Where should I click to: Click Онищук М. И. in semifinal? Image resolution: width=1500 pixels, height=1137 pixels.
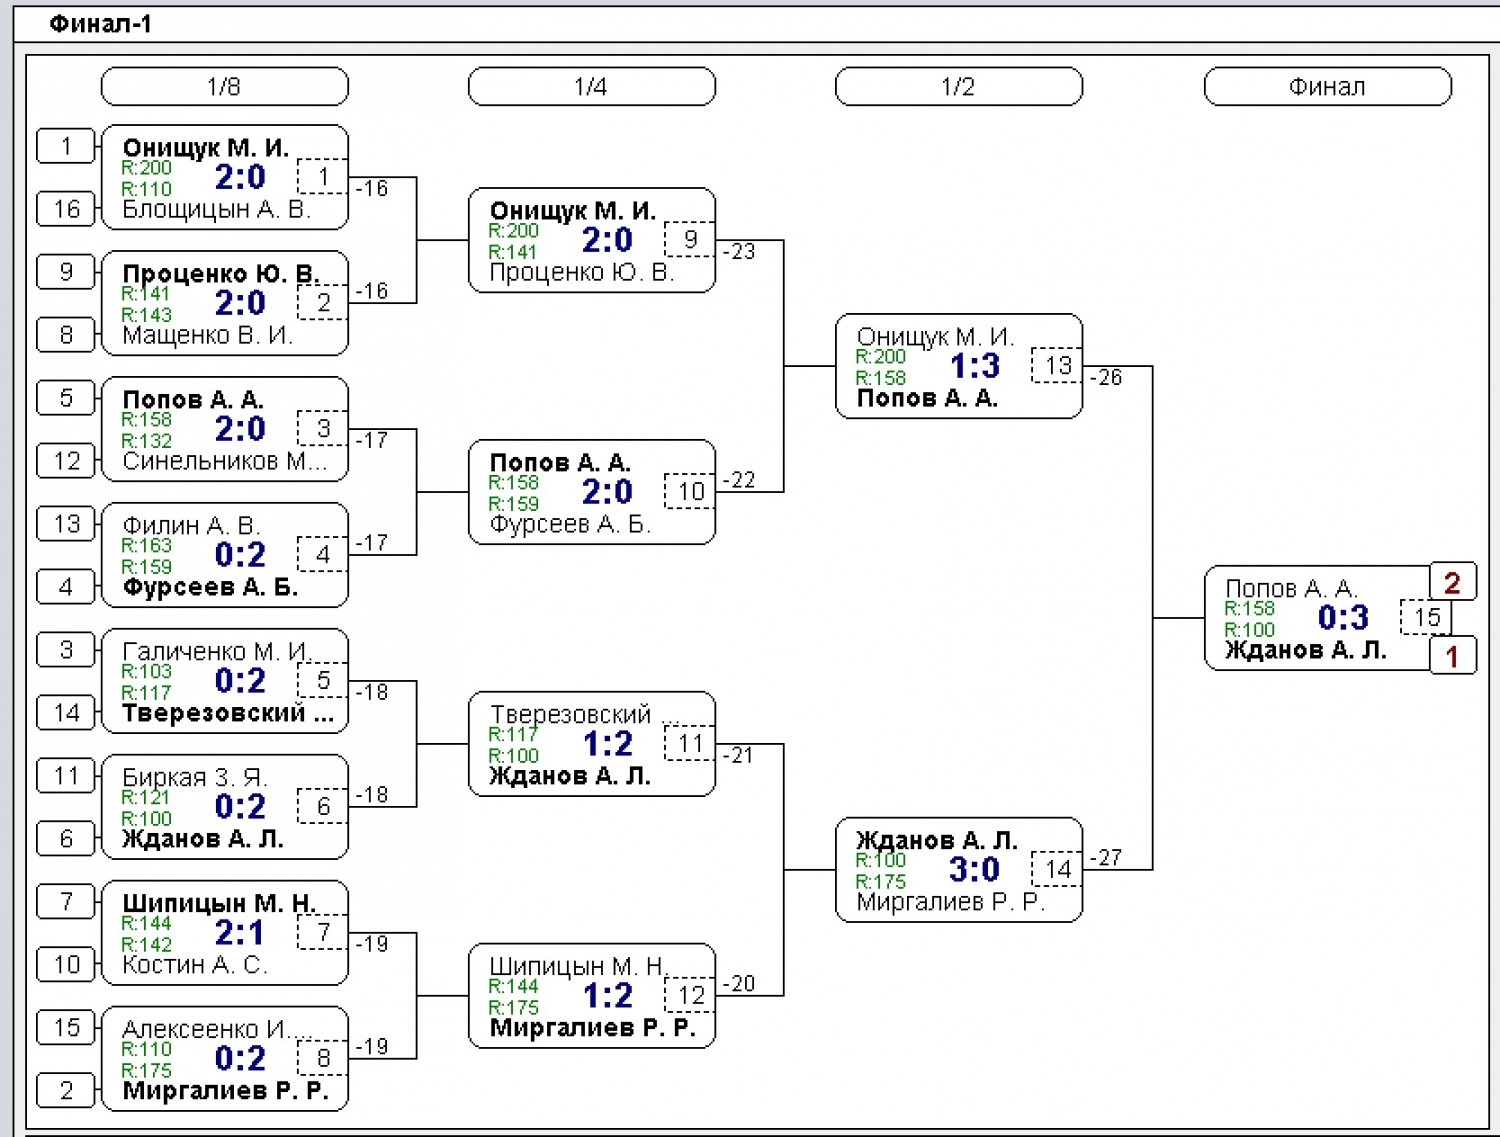click(x=935, y=336)
